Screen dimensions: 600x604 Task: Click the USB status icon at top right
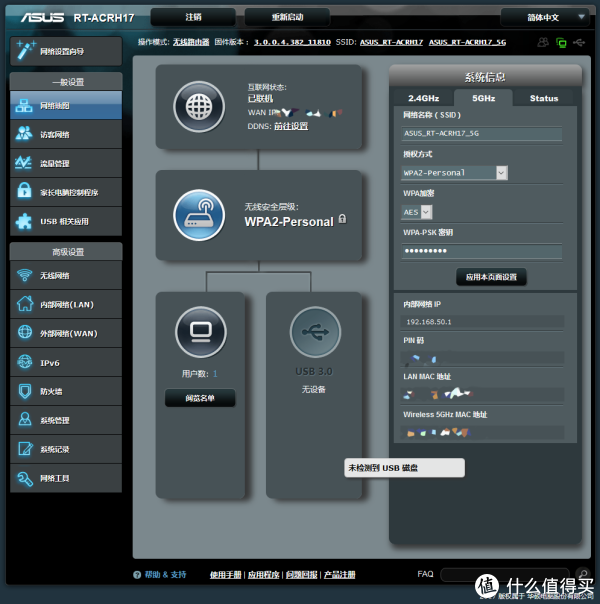pos(579,42)
